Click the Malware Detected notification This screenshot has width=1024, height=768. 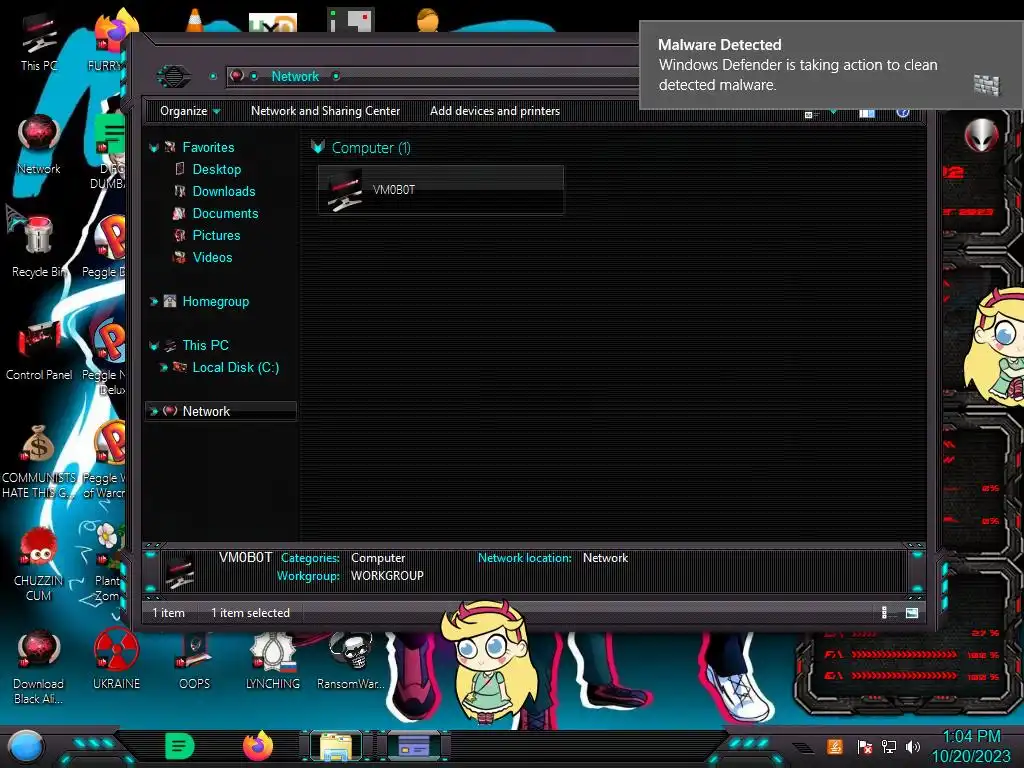[x=831, y=65]
